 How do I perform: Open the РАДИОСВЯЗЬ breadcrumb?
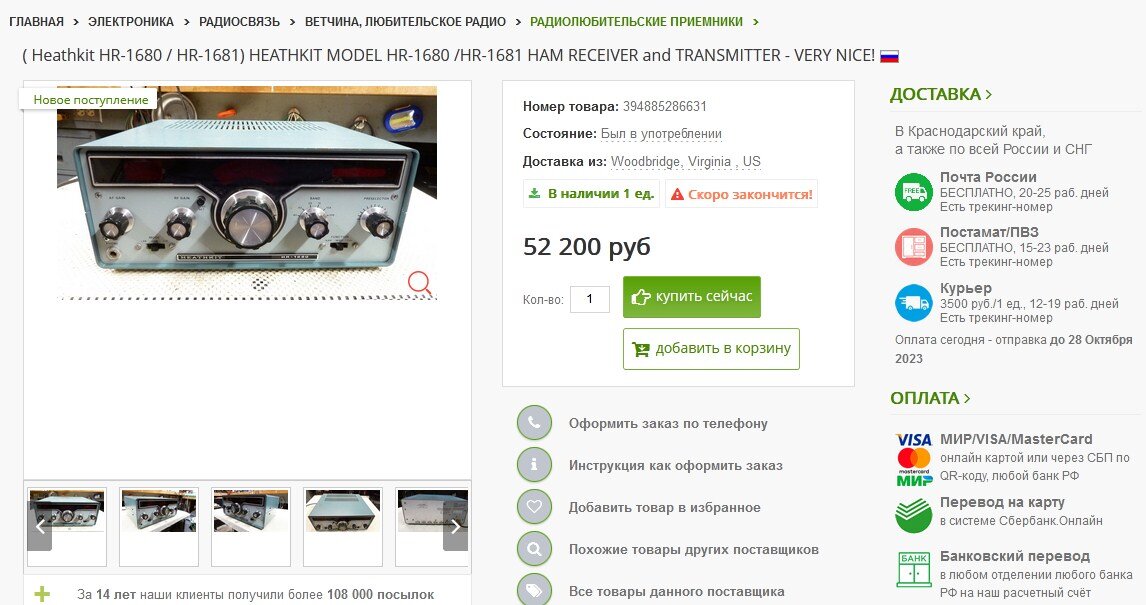click(239, 22)
